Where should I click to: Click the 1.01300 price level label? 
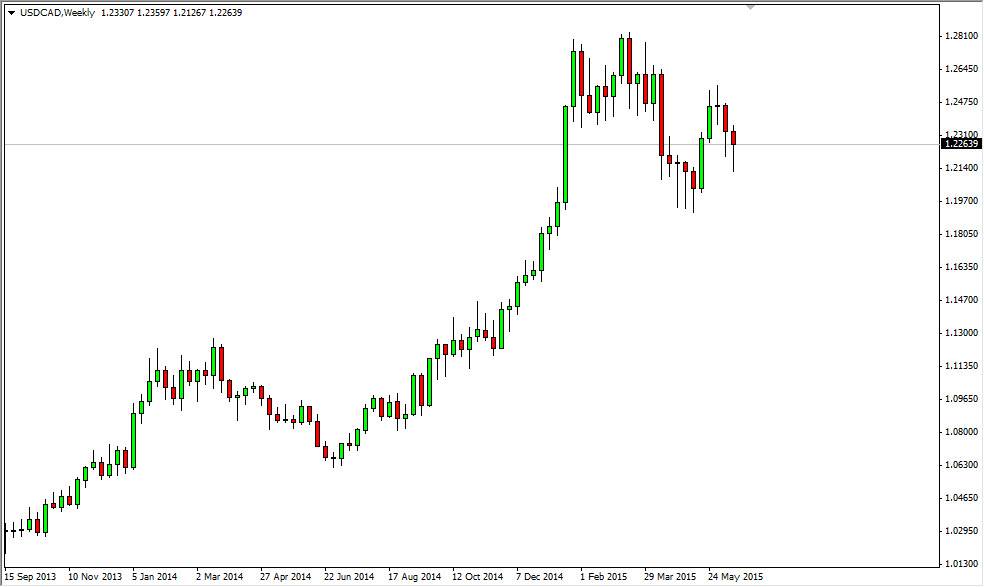point(960,563)
